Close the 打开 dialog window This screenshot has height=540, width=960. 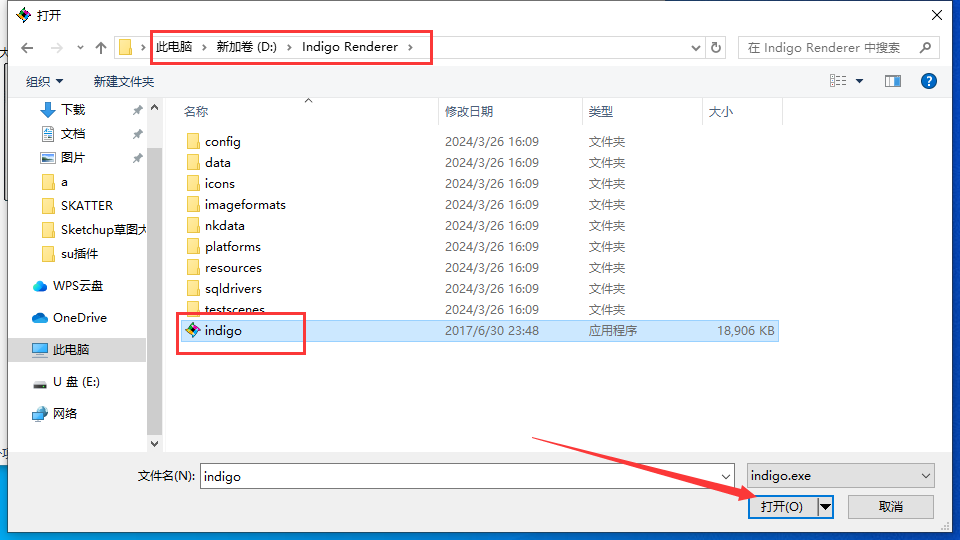pyautogui.click(x=937, y=15)
